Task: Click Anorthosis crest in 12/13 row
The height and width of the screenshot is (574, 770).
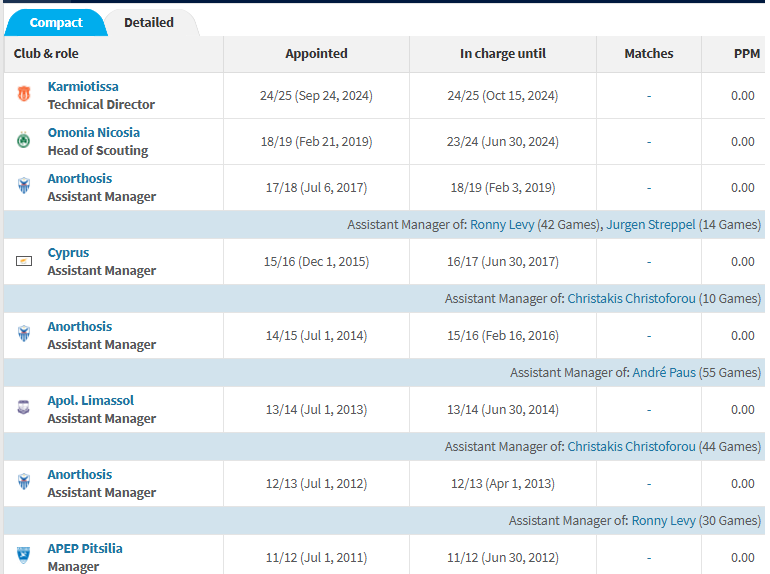Action: [24, 481]
